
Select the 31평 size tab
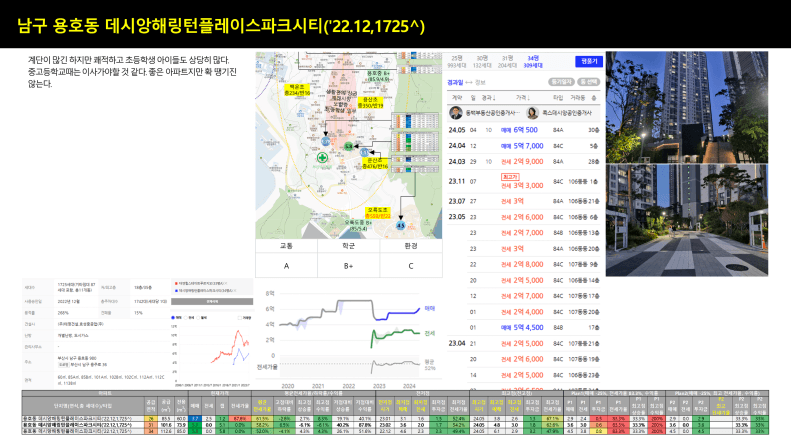[x=507, y=62]
